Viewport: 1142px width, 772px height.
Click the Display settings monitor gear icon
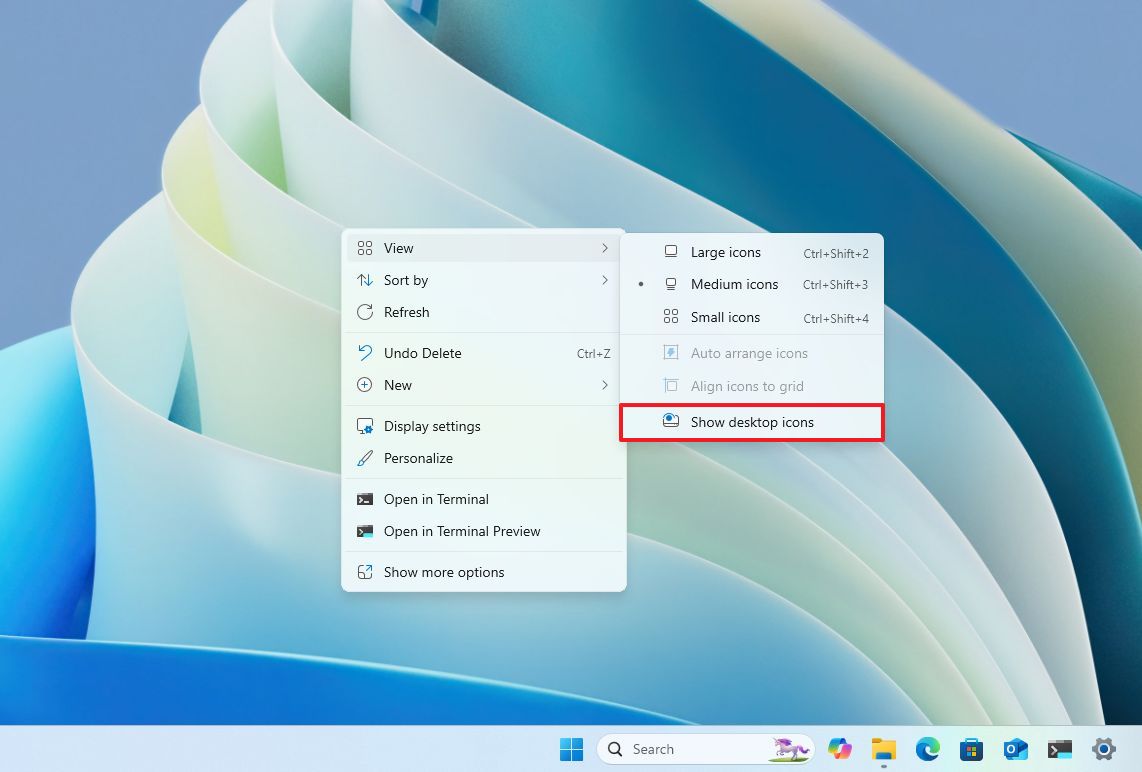[x=365, y=426]
